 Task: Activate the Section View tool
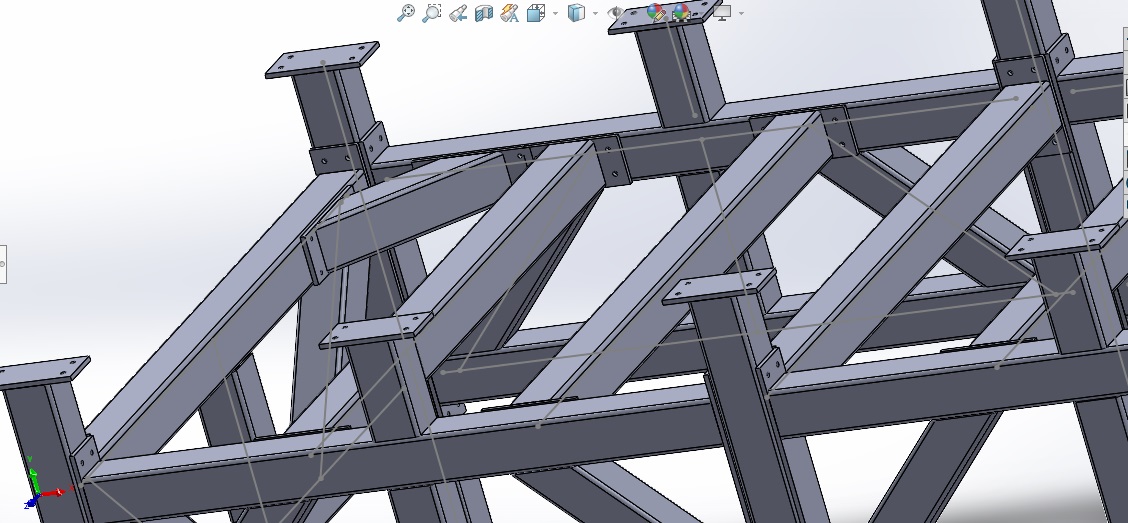pyautogui.click(x=484, y=13)
